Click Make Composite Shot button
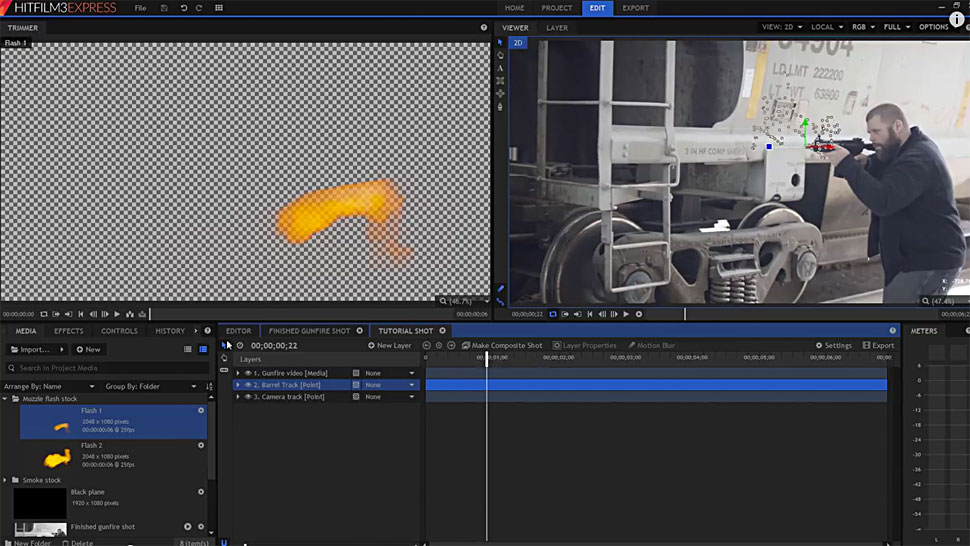The width and height of the screenshot is (970, 546). (x=502, y=346)
